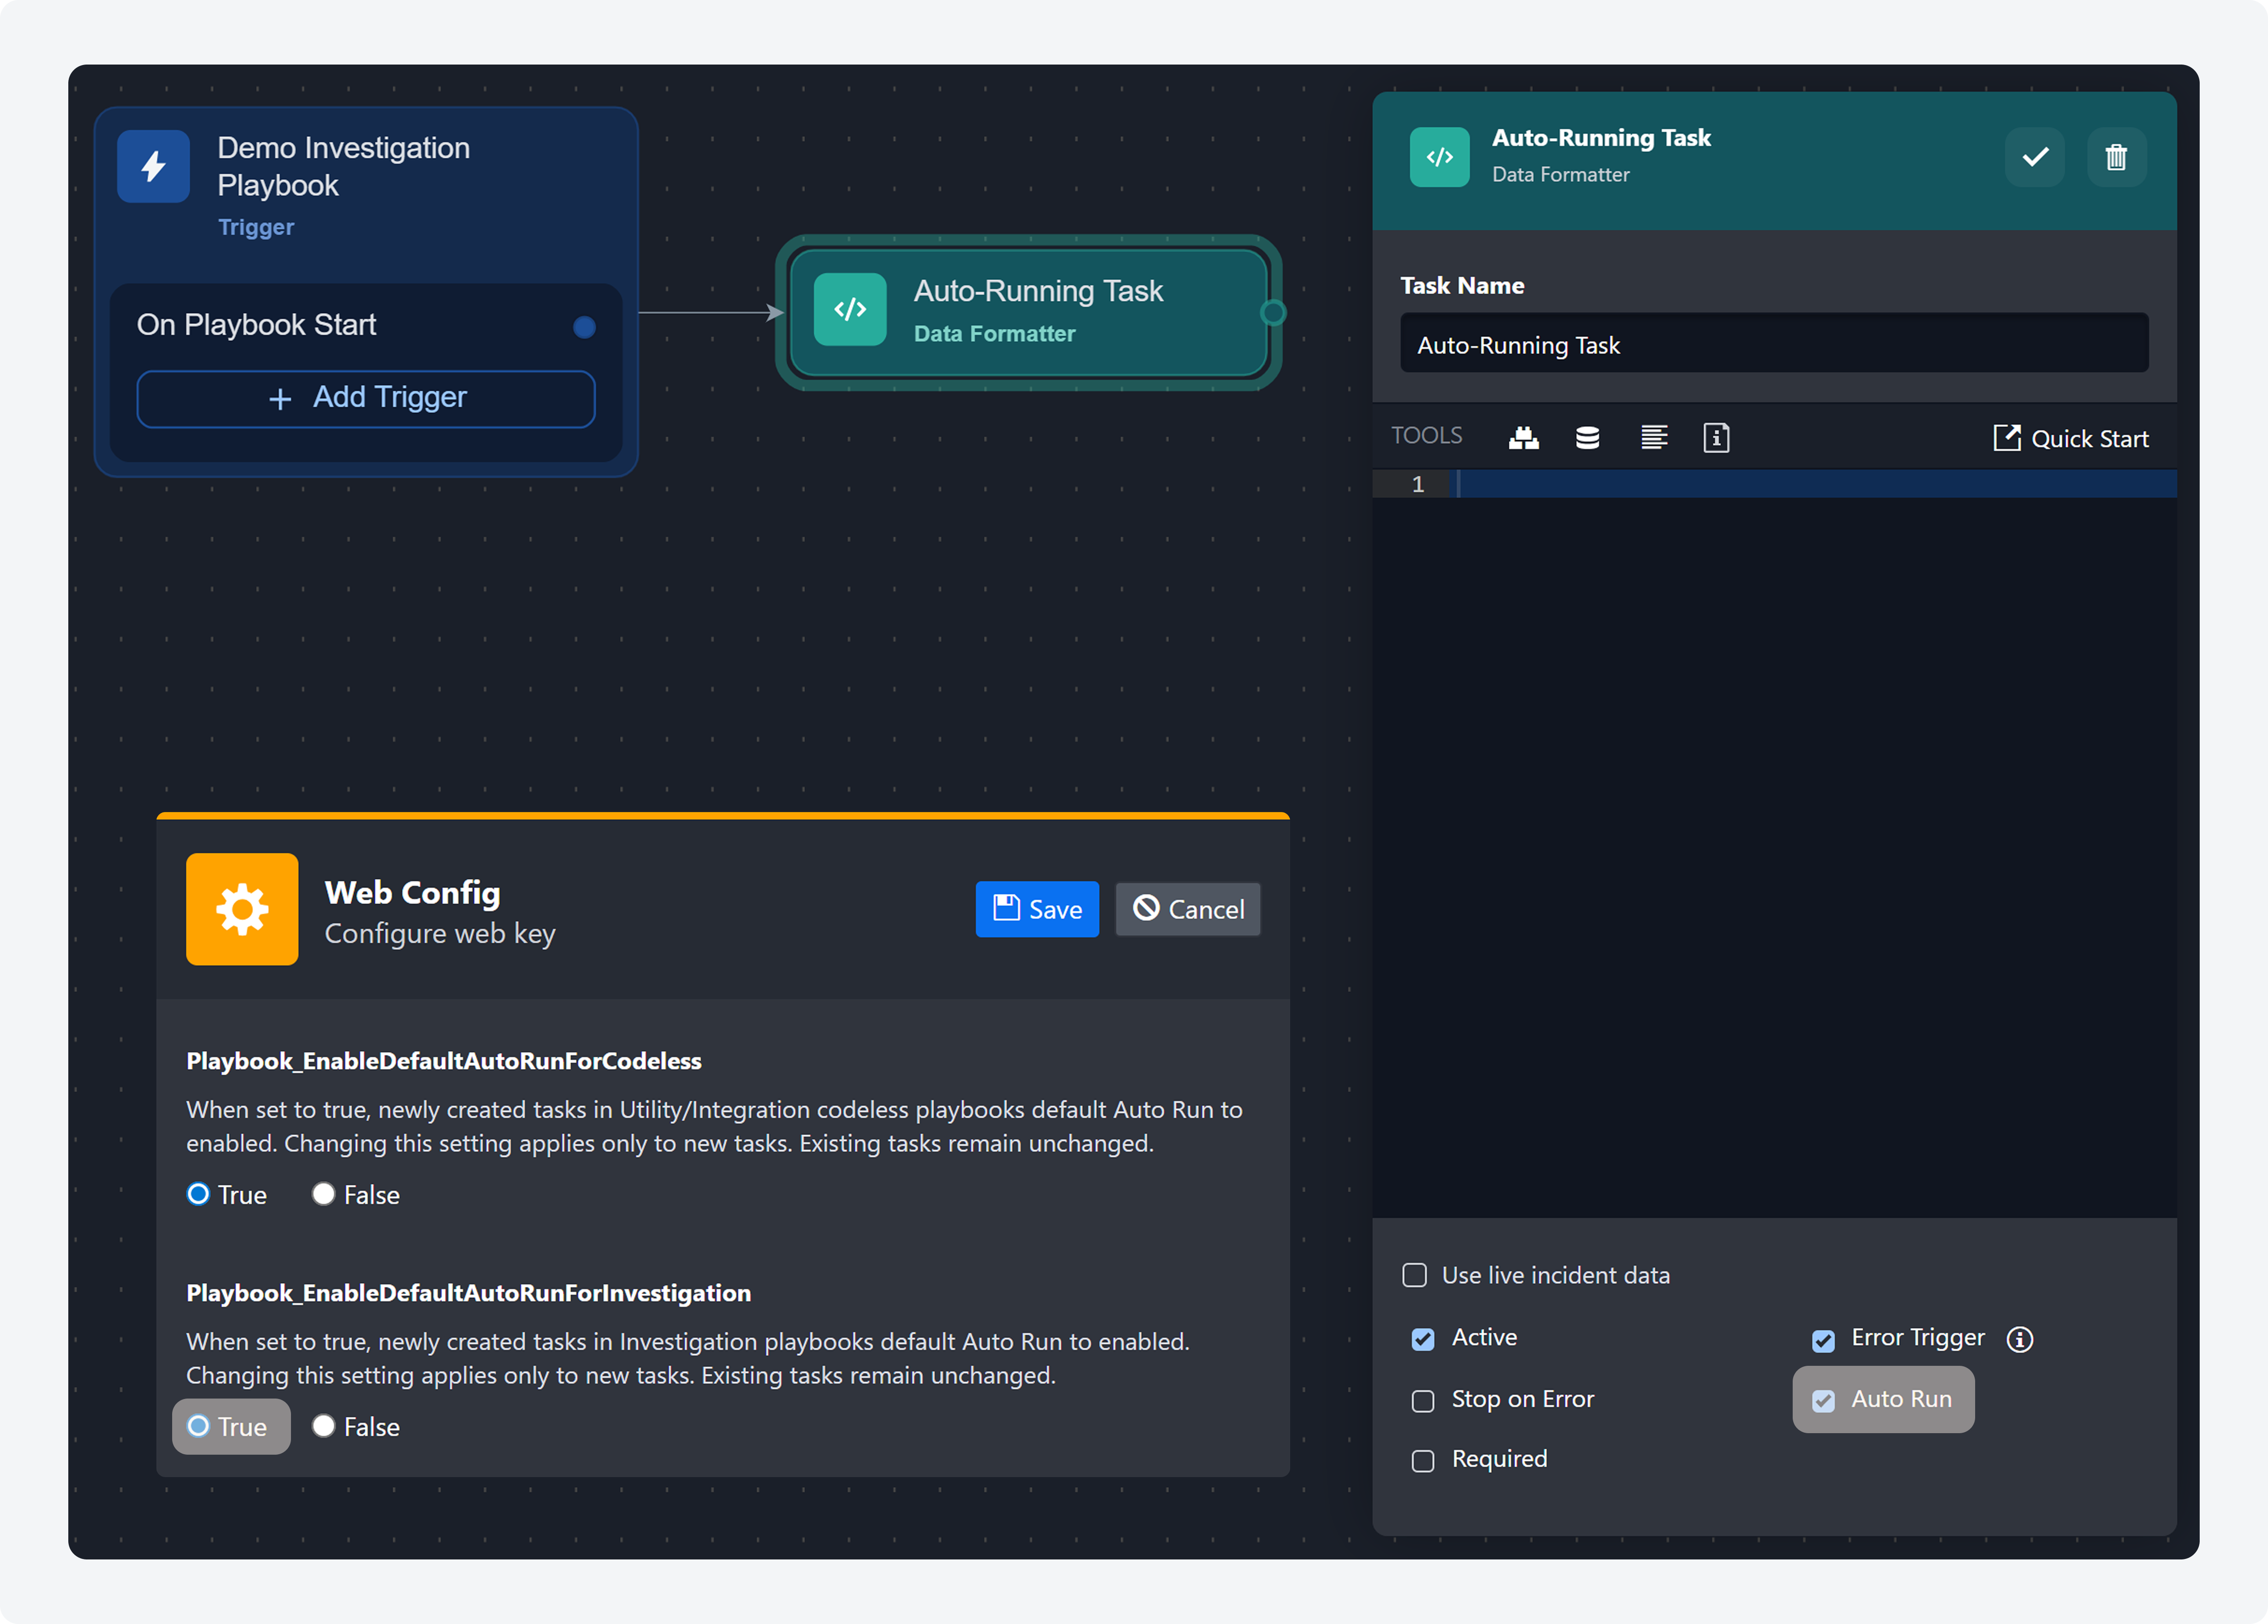This screenshot has width=2268, height=1624.
Task: Open the blocks tool in TOOLS bar
Action: click(1523, 437)
